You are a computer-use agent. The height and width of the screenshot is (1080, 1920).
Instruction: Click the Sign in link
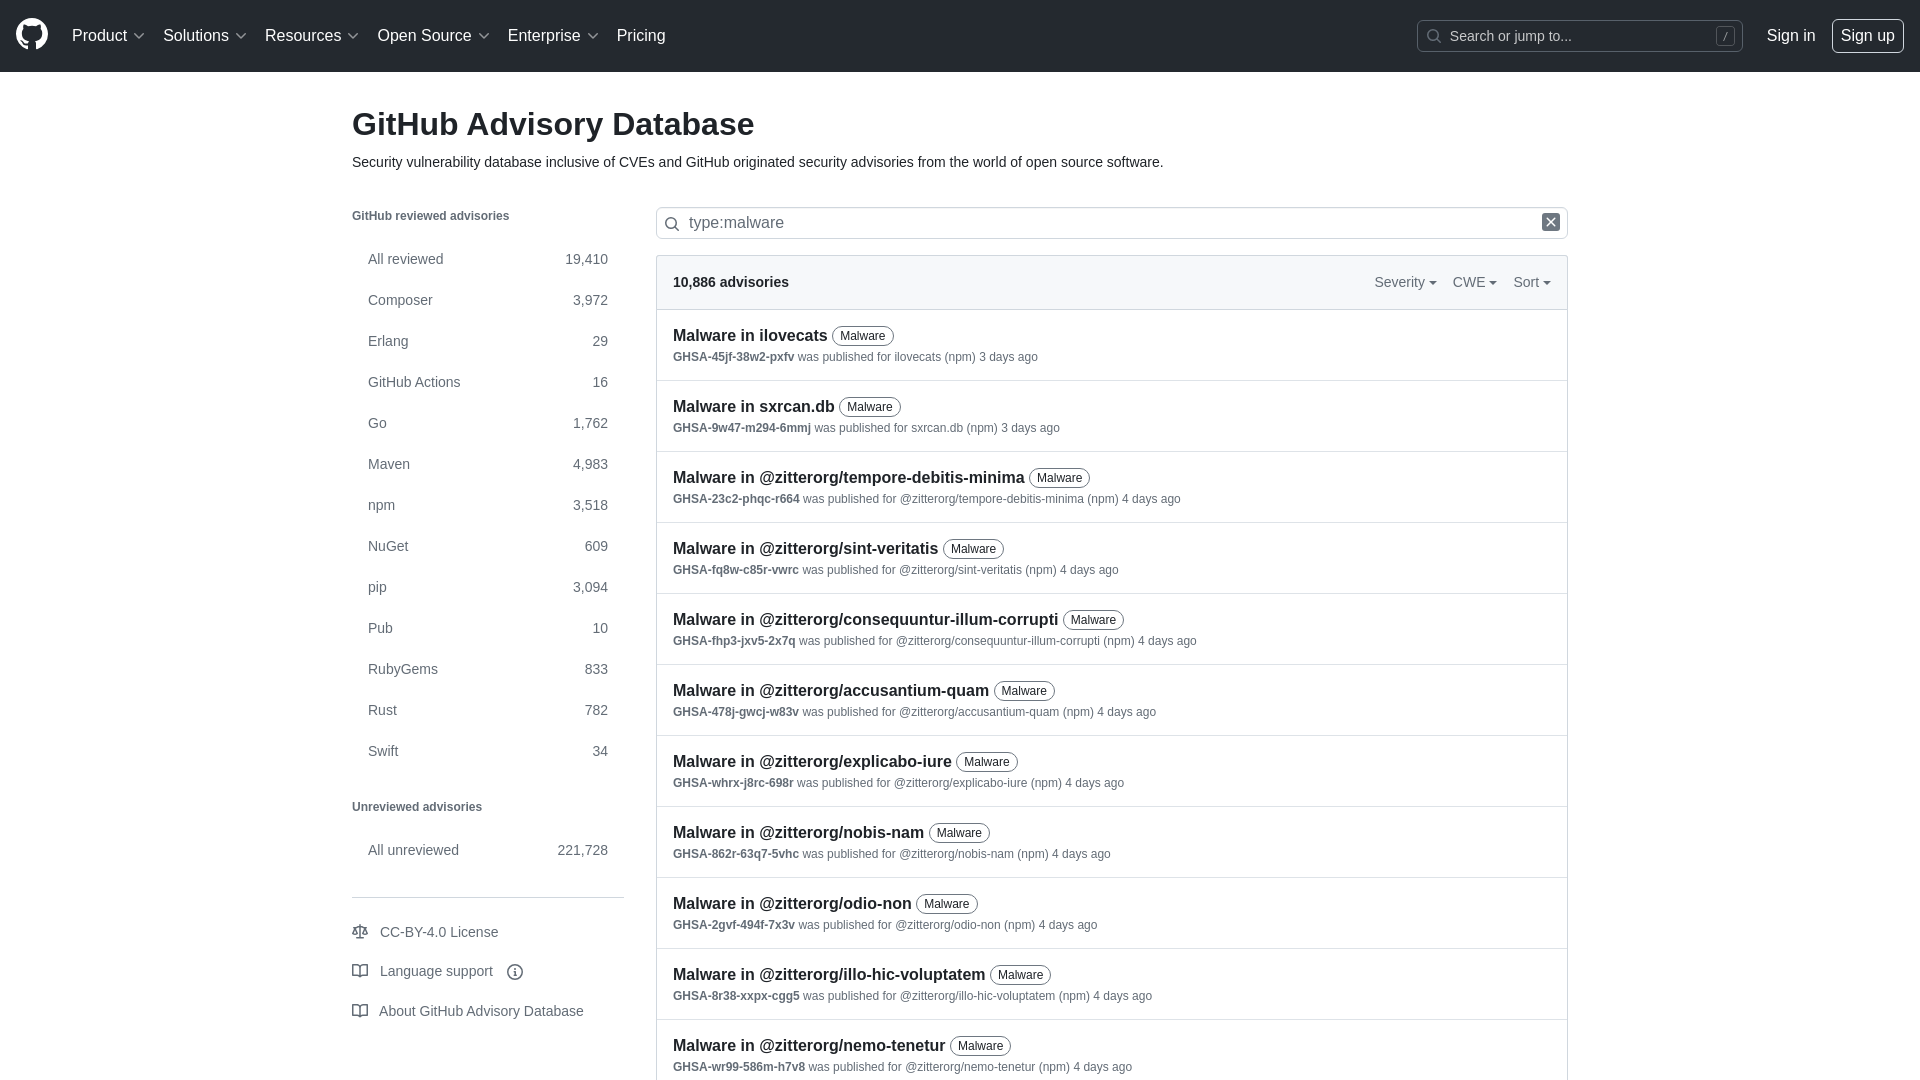(1790, 36)
